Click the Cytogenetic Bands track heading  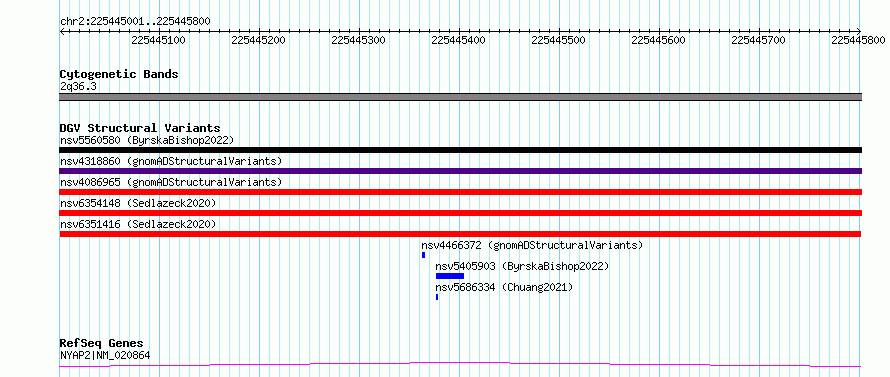click(119, 74)
